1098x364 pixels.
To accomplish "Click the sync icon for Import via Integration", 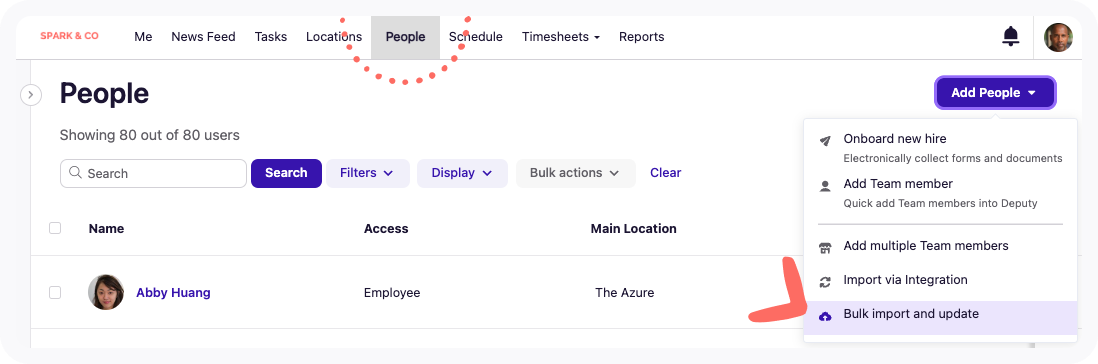I will tap(825, 281).
